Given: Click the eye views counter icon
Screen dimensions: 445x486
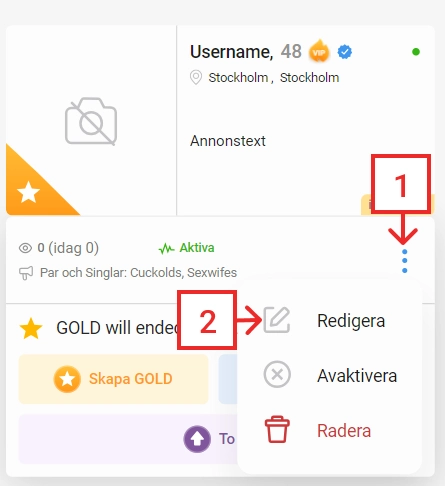Looking at the screenshot, I should (25, 248).
